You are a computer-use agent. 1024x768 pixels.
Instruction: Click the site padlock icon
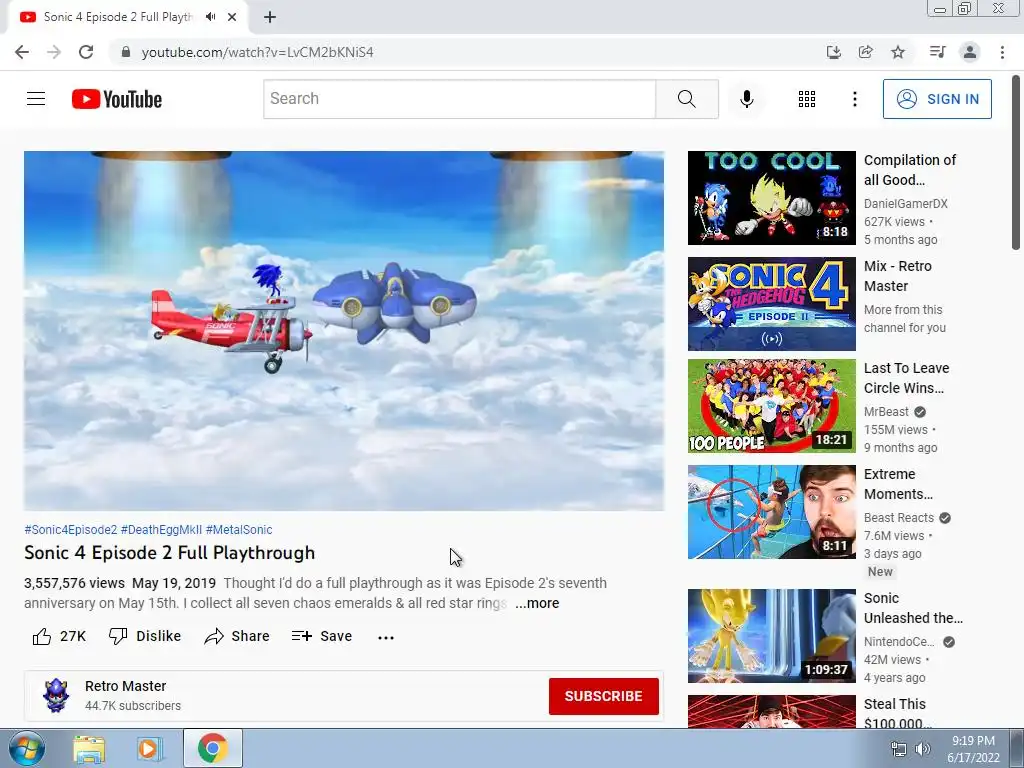(x=126, y=52)
